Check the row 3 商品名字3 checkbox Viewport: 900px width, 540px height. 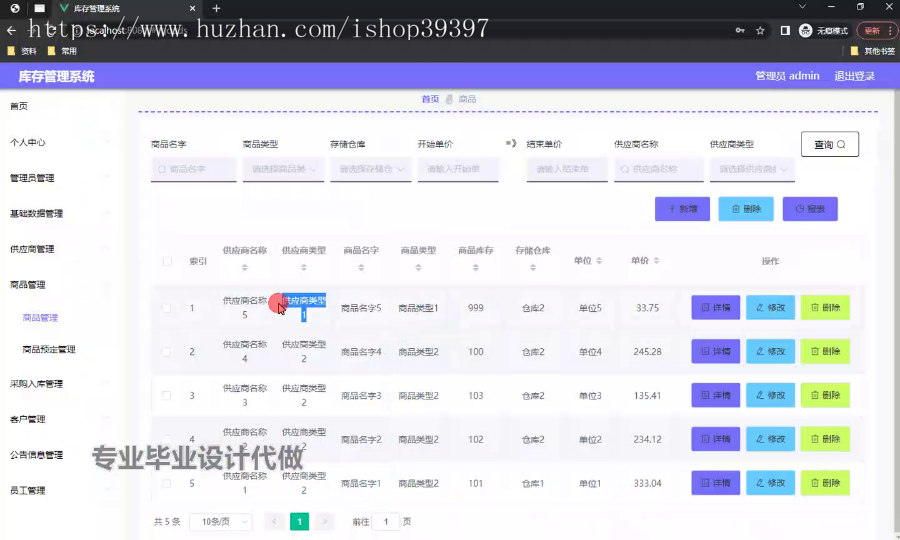click(166, 395)
